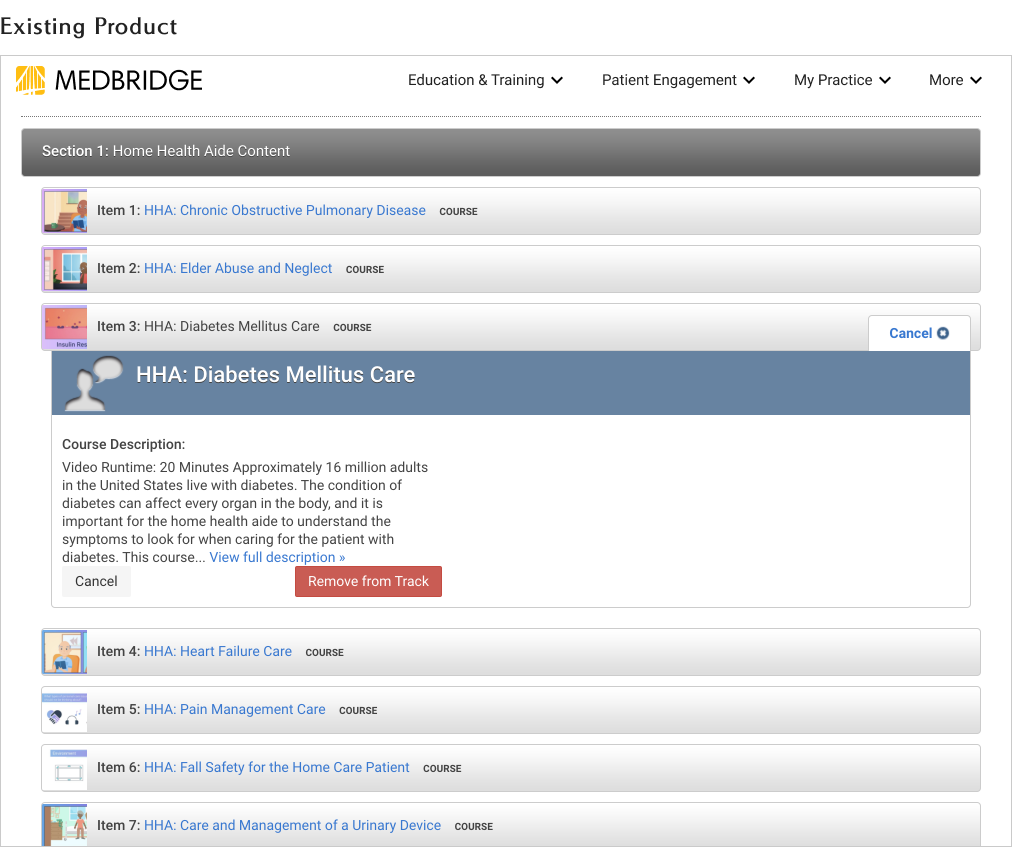The width and height of the screenshot is (1012, 847).
Task: Open the My Practice dropdown
Action: click(x=842, y=80)
